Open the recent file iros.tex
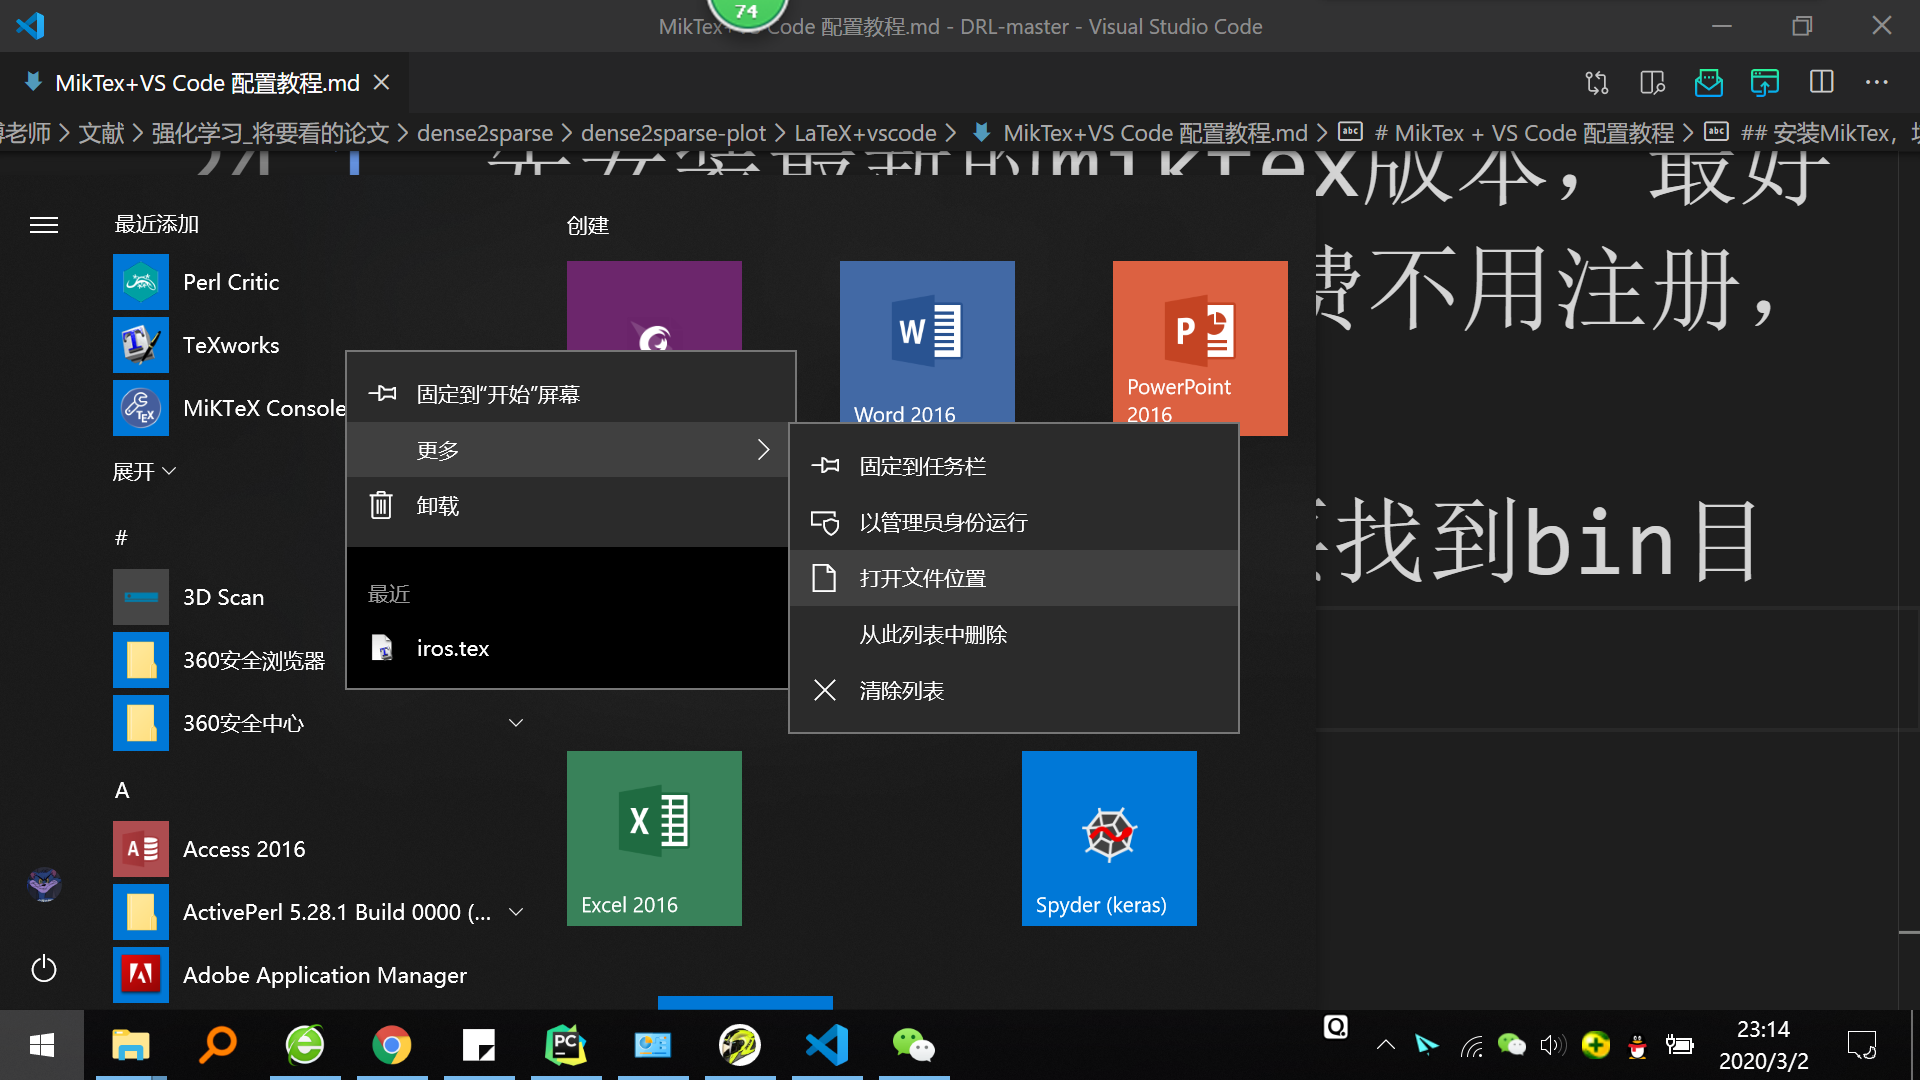 tap(452, 647)
